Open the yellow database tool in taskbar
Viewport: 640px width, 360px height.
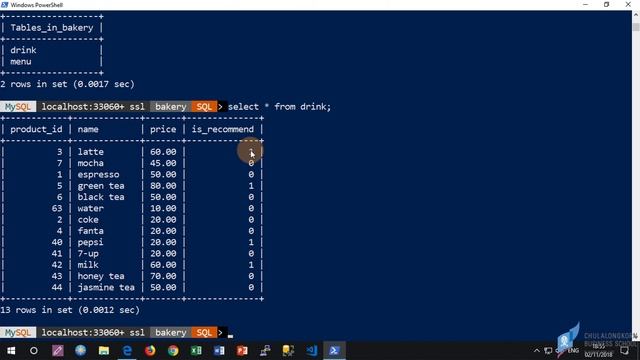coord(288,351)
